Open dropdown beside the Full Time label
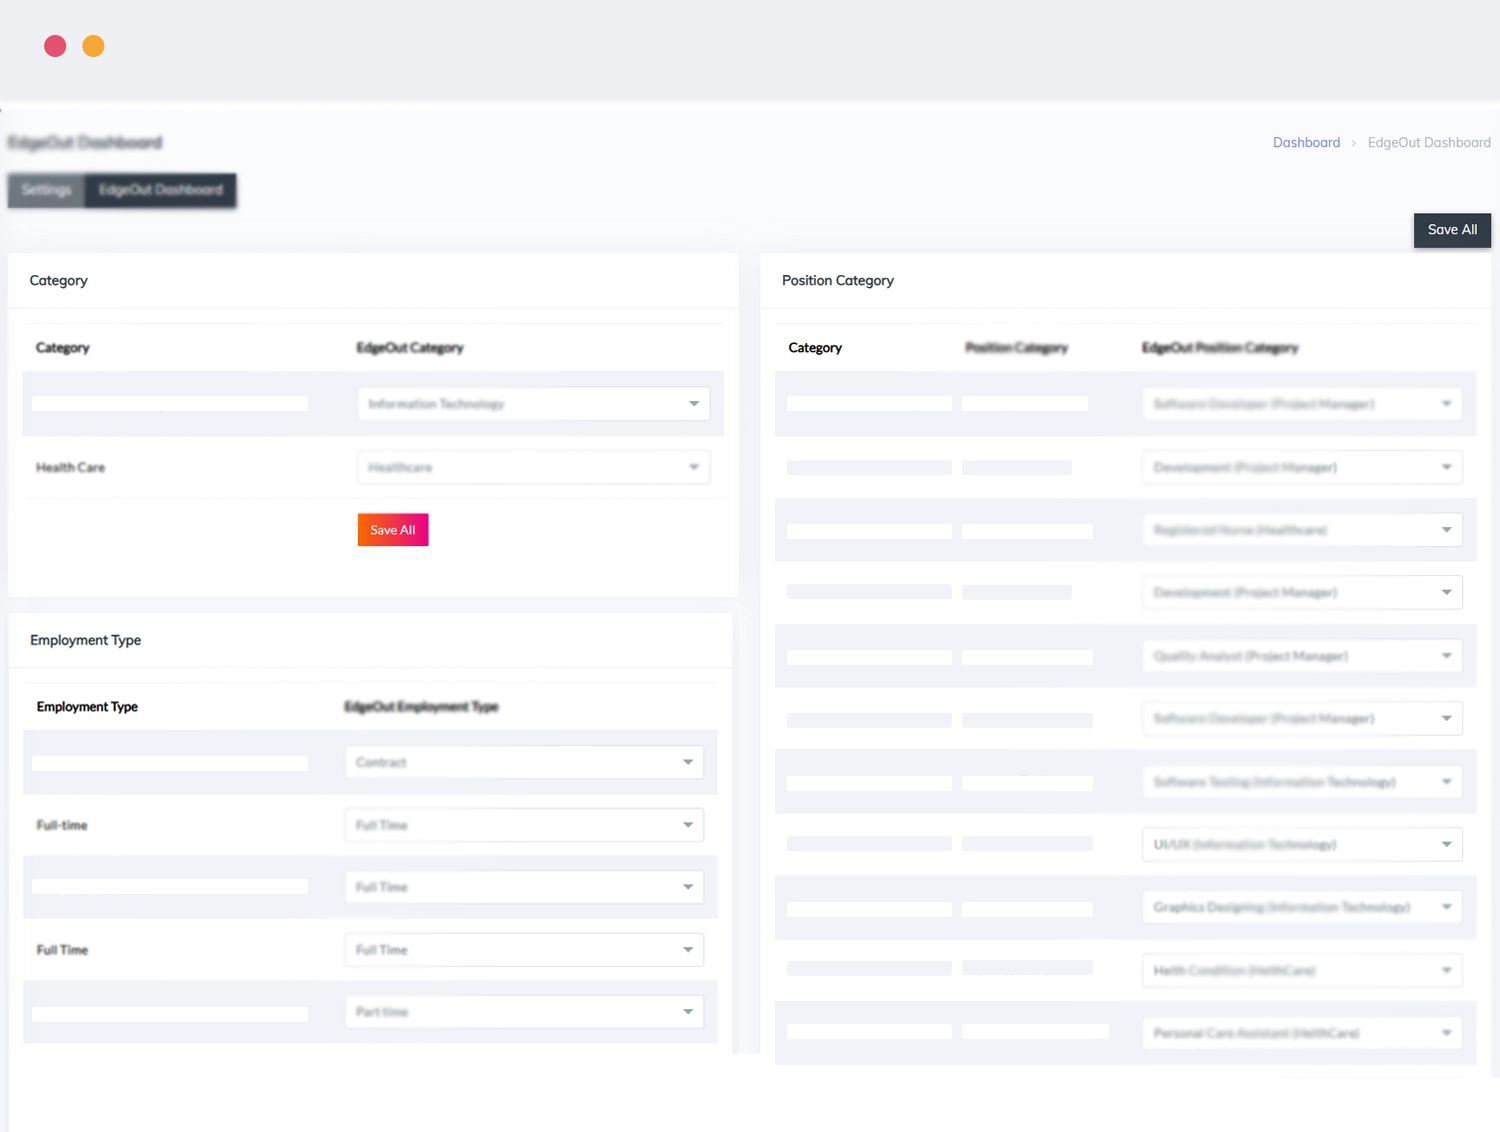1500x1132 pixels. click(x=524, y=950)
